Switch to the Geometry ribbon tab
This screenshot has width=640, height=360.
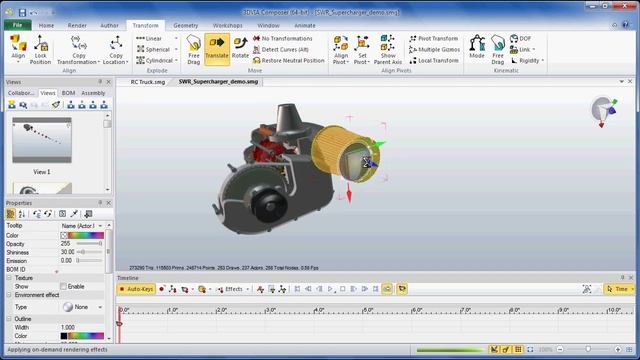tap(186, 25)
